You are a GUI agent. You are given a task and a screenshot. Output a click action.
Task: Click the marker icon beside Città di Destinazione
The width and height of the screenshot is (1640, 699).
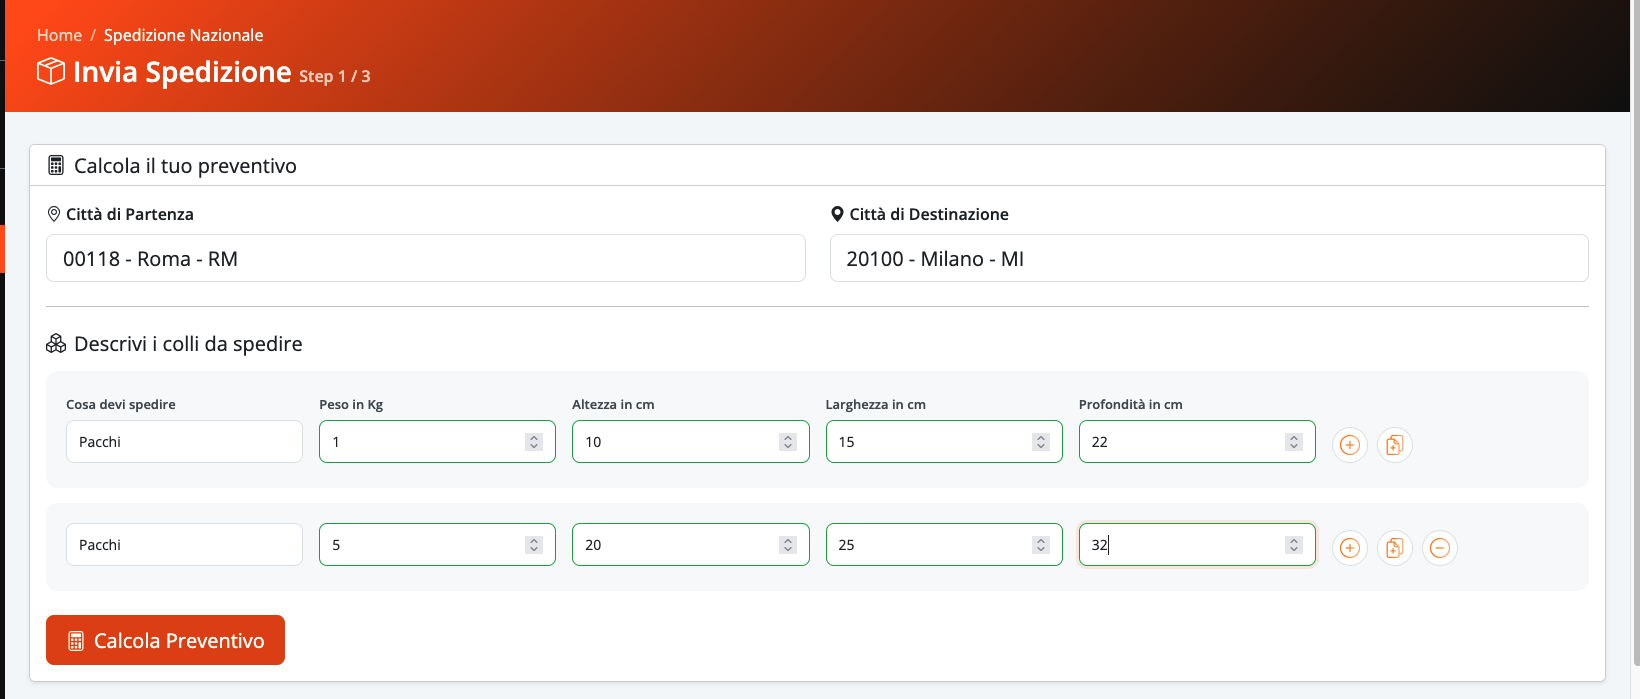(837, 214)
